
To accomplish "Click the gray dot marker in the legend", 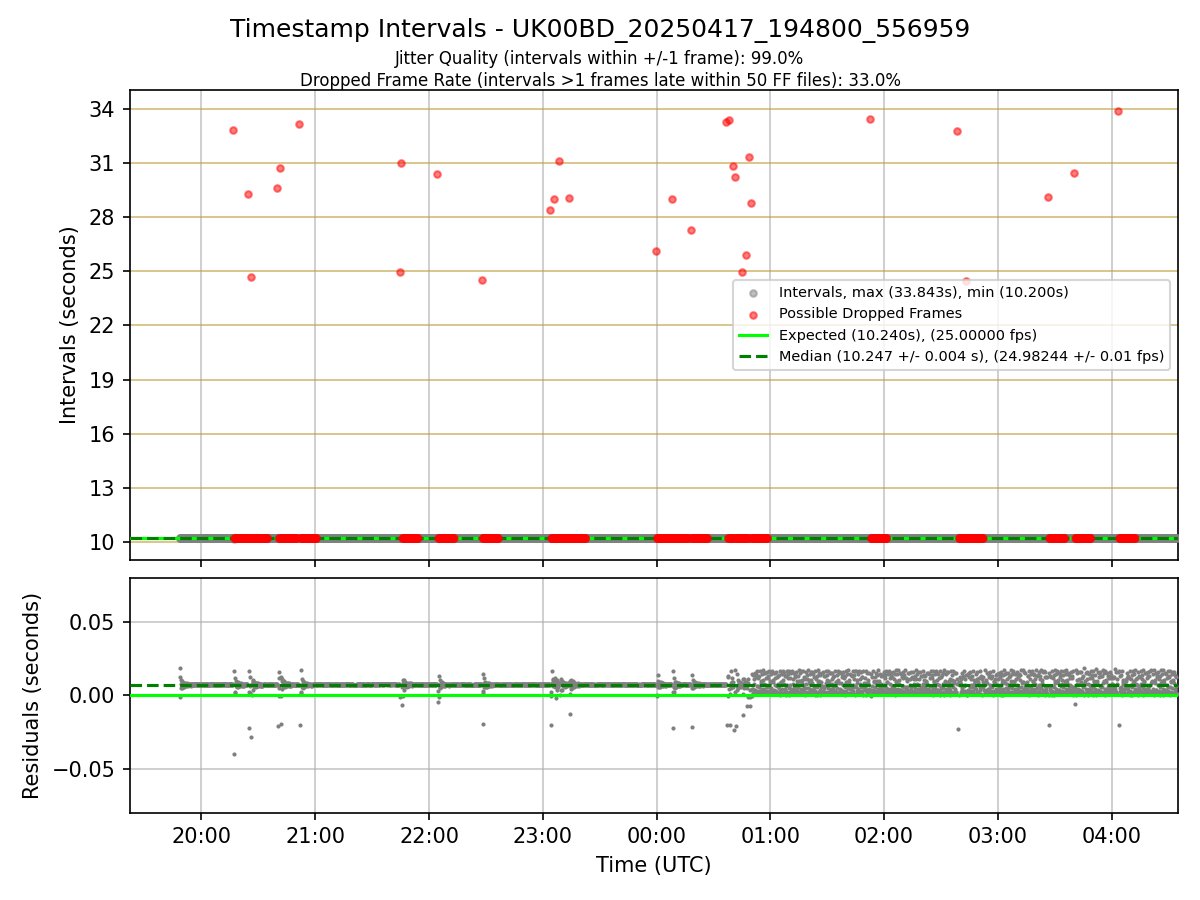I will [x=754, y=293].
